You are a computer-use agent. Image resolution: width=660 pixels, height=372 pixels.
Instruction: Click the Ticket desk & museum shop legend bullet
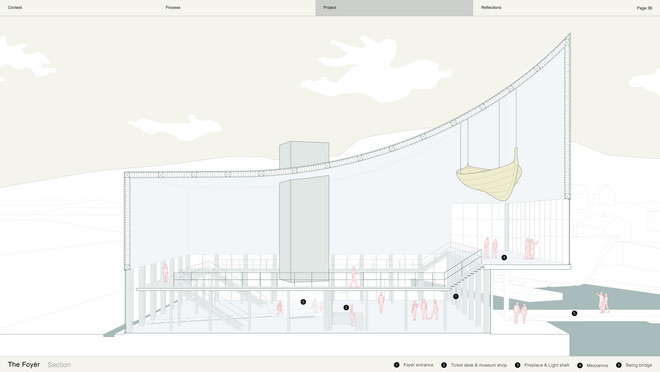point(444,365)
